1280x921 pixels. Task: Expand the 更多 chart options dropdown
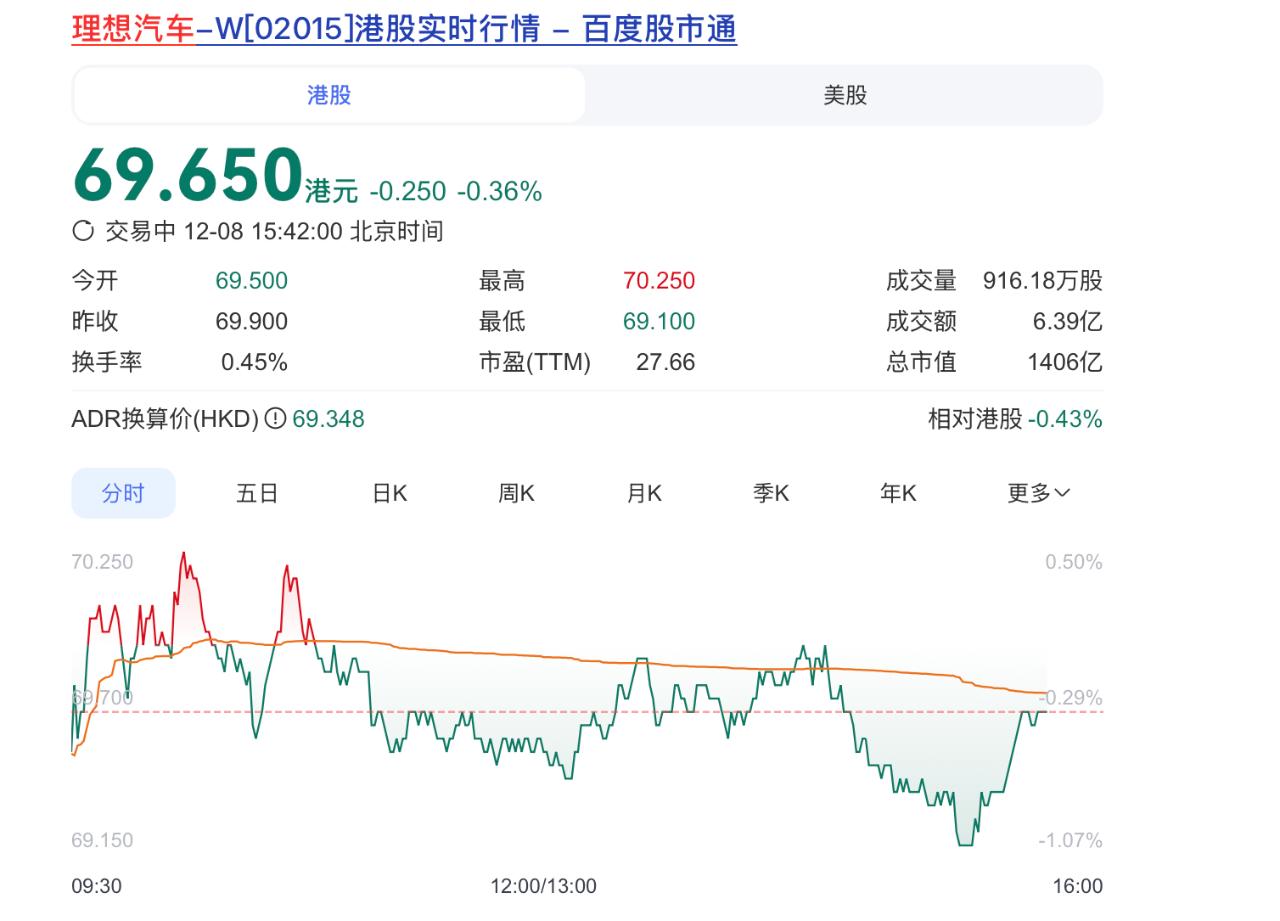pos(1038,493)
